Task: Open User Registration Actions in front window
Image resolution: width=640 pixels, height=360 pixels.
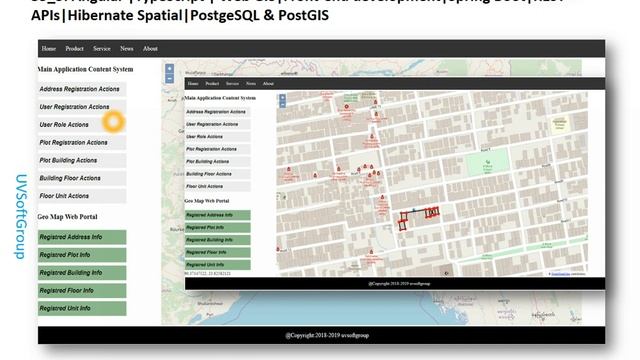Action: pos(218,124)
